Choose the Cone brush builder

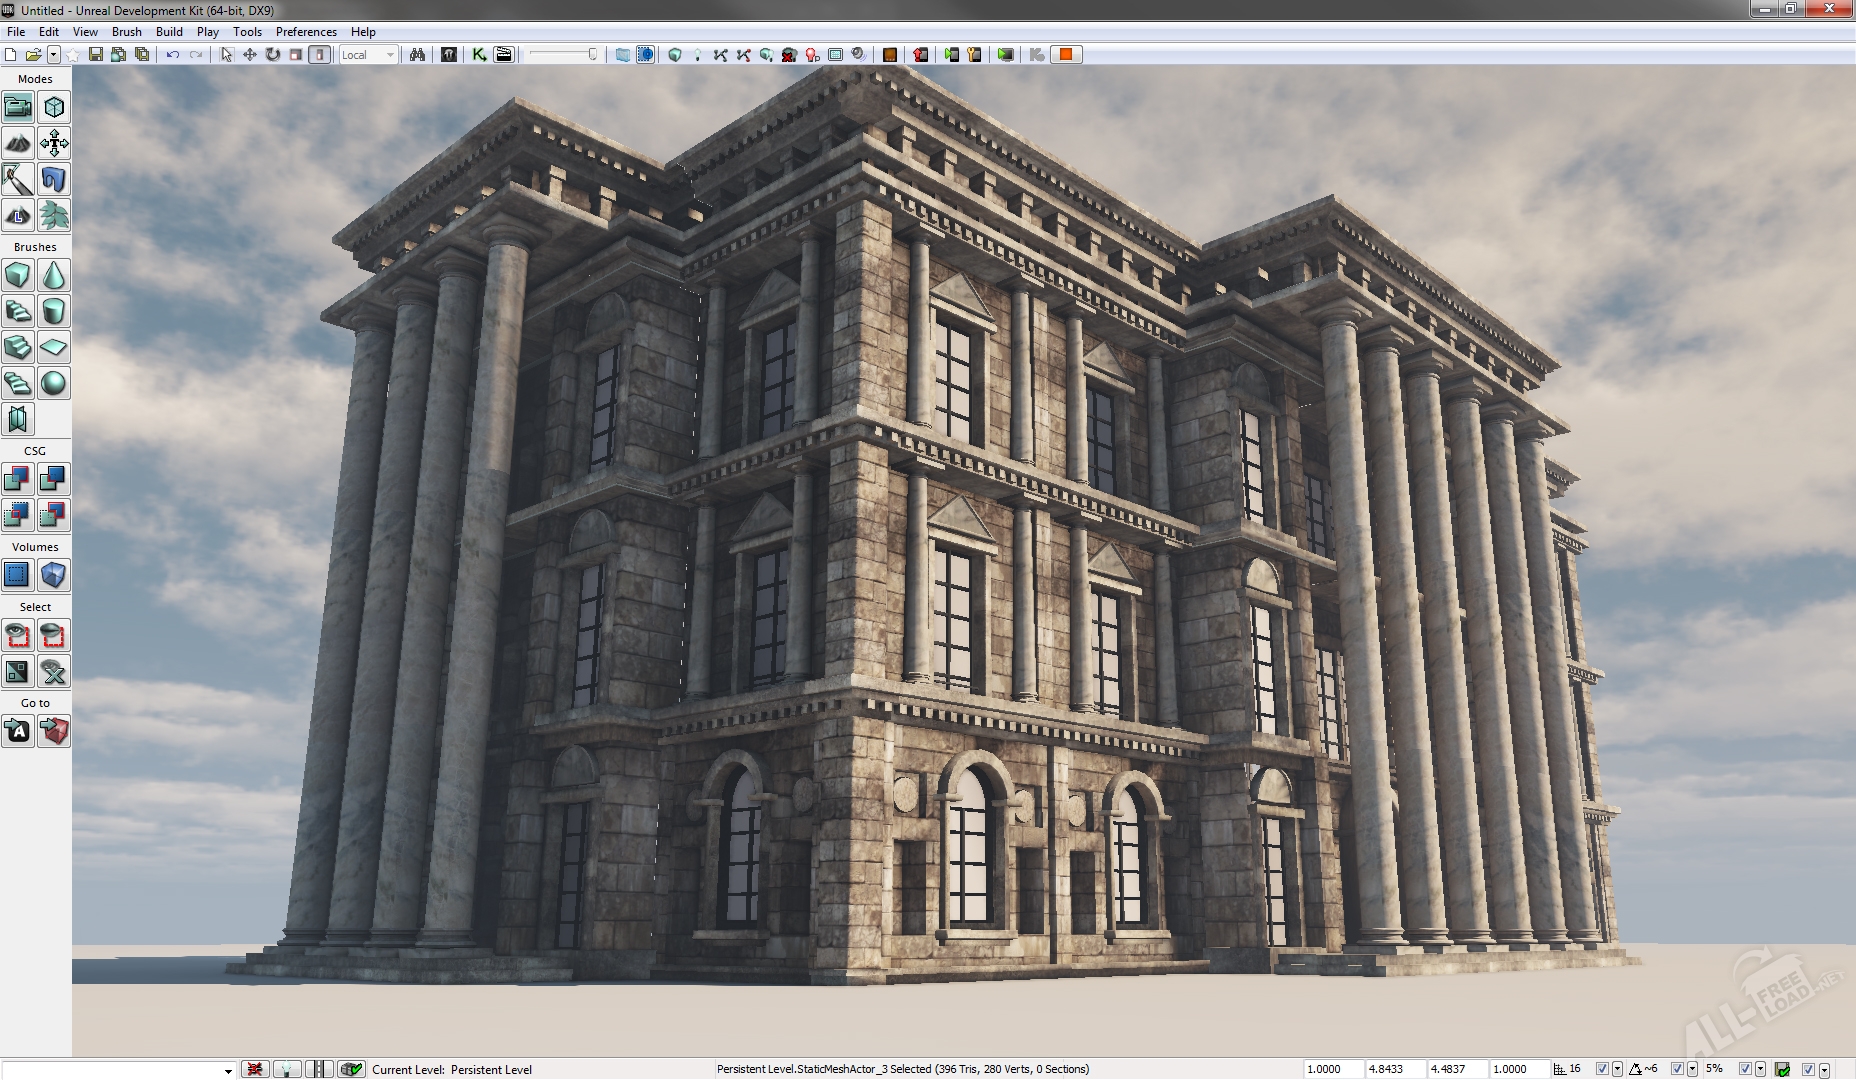click(54, 275)
